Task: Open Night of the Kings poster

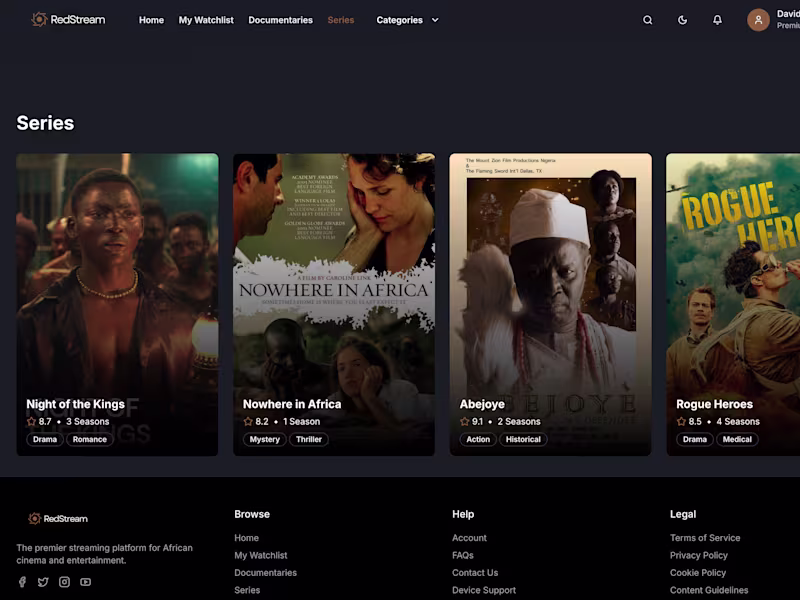Action: [117, 305]
